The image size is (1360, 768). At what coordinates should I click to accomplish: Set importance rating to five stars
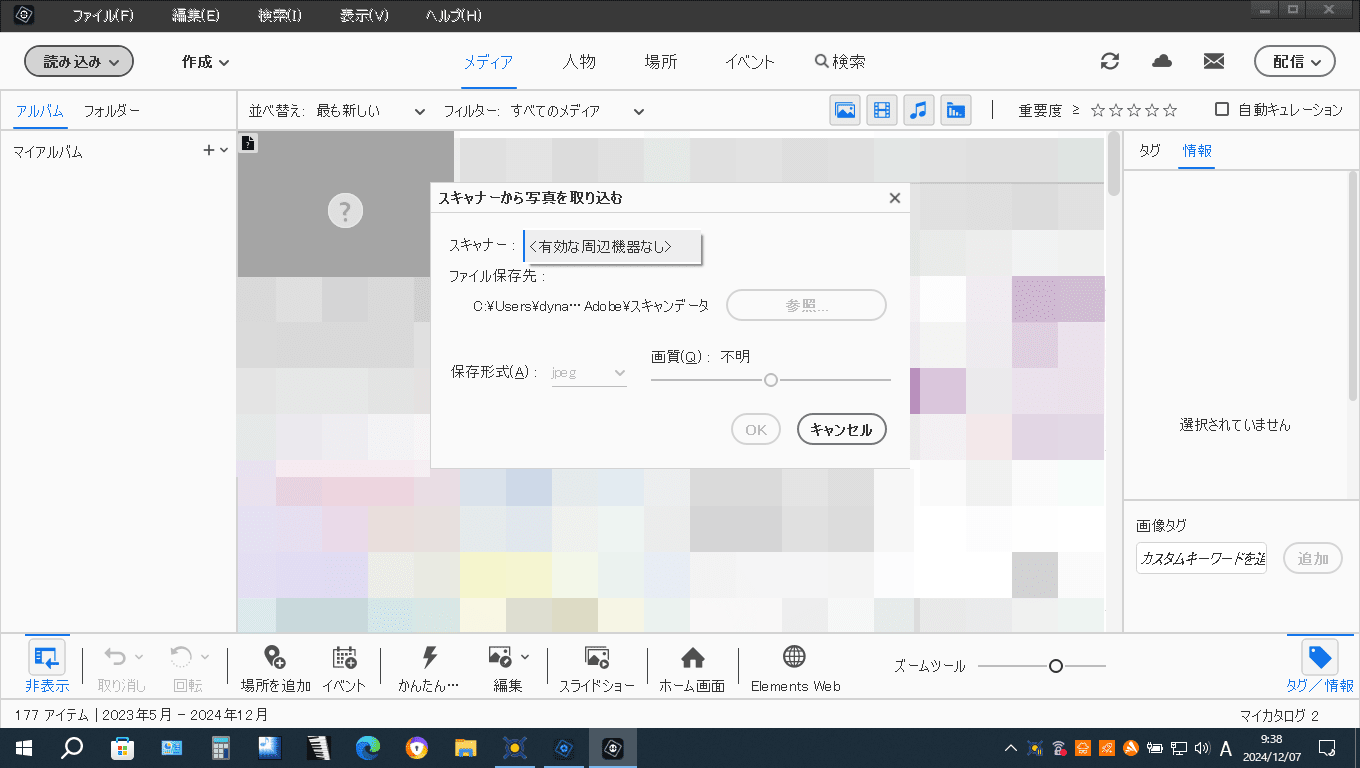[1170, 111]
